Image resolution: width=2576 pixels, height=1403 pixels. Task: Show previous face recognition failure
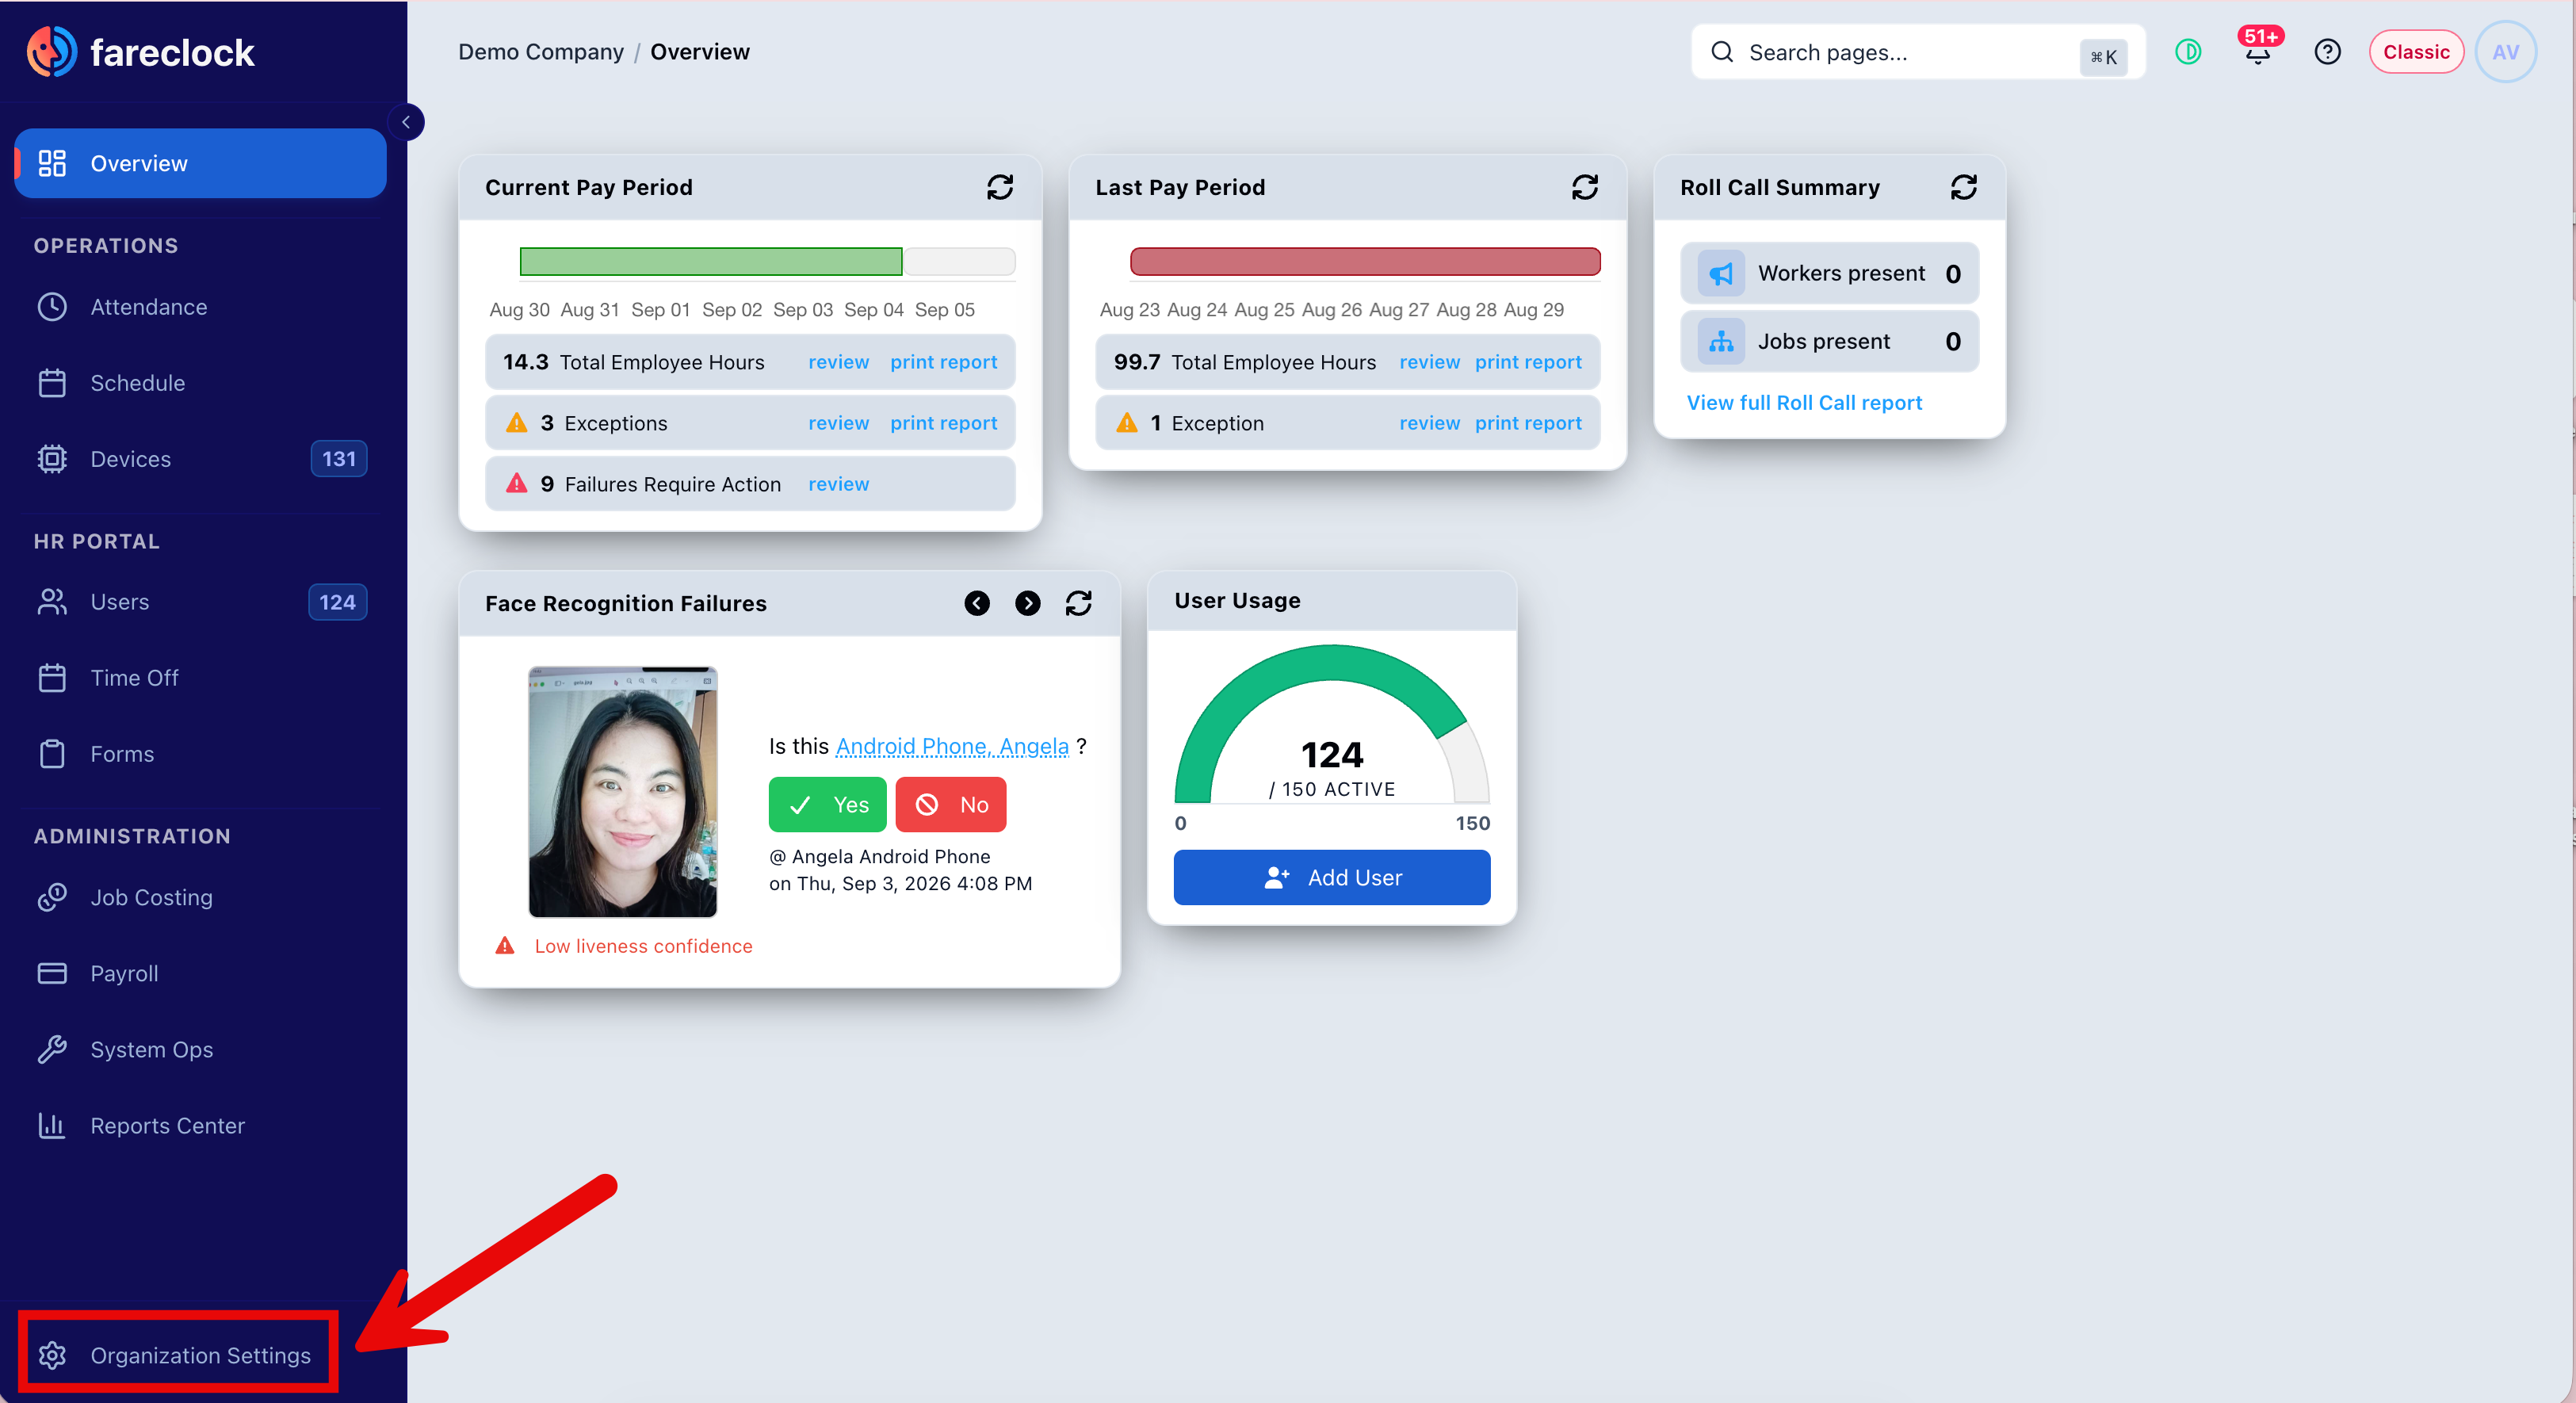tap(977, 603)
